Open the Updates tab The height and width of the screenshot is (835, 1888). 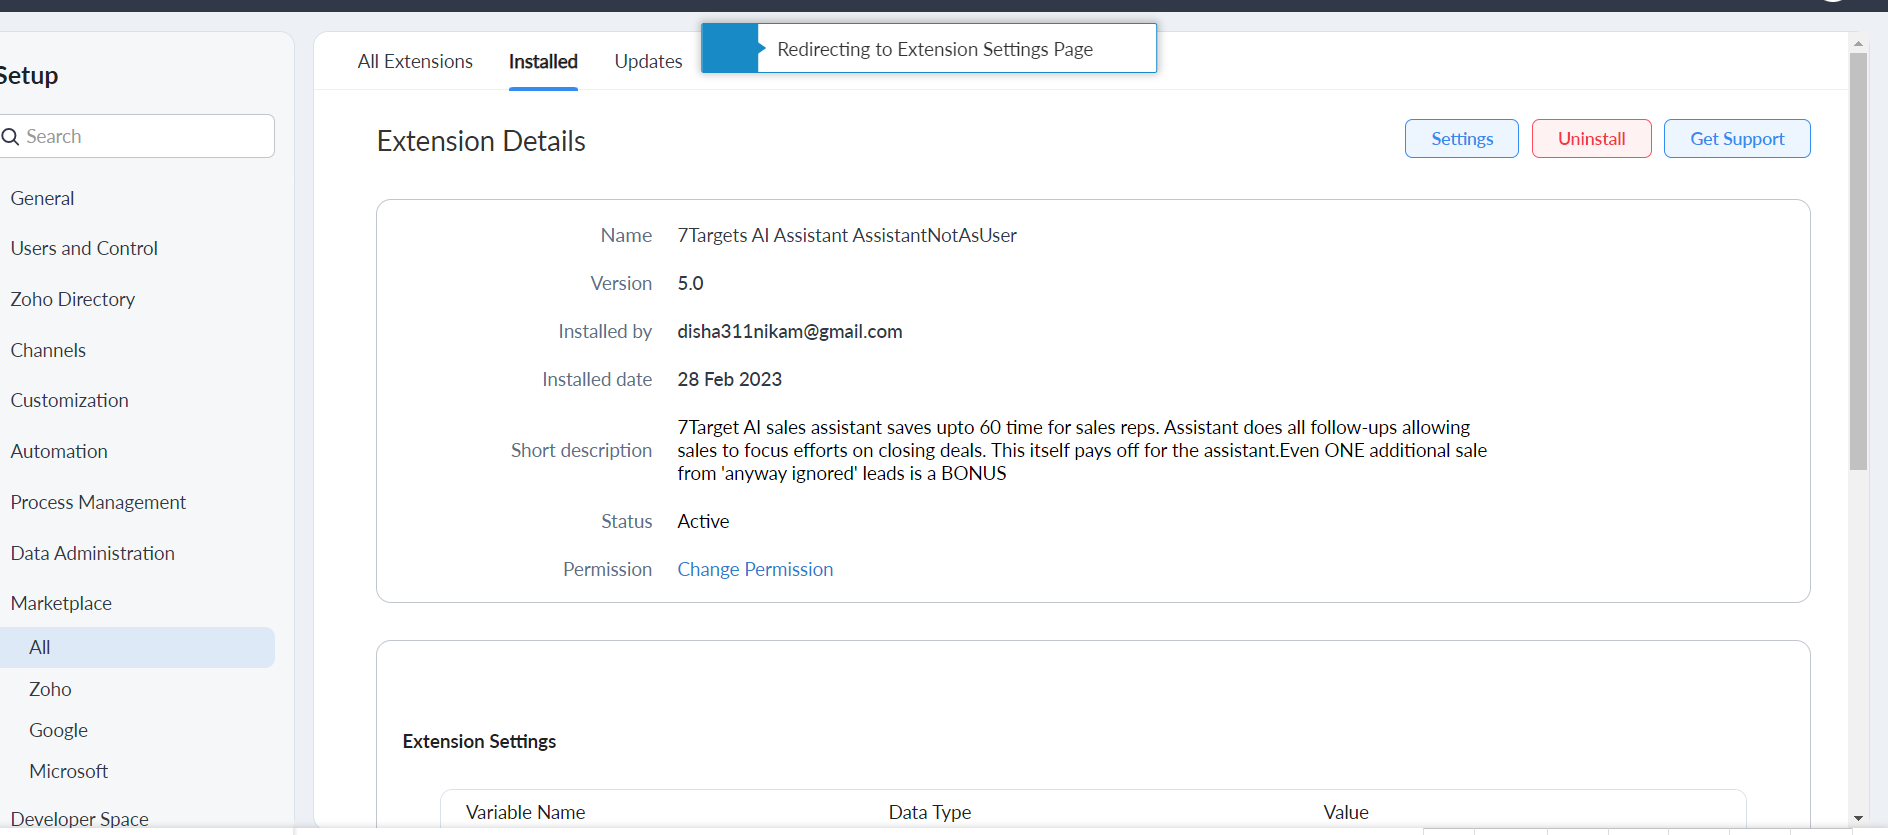[x=648, y=62]
